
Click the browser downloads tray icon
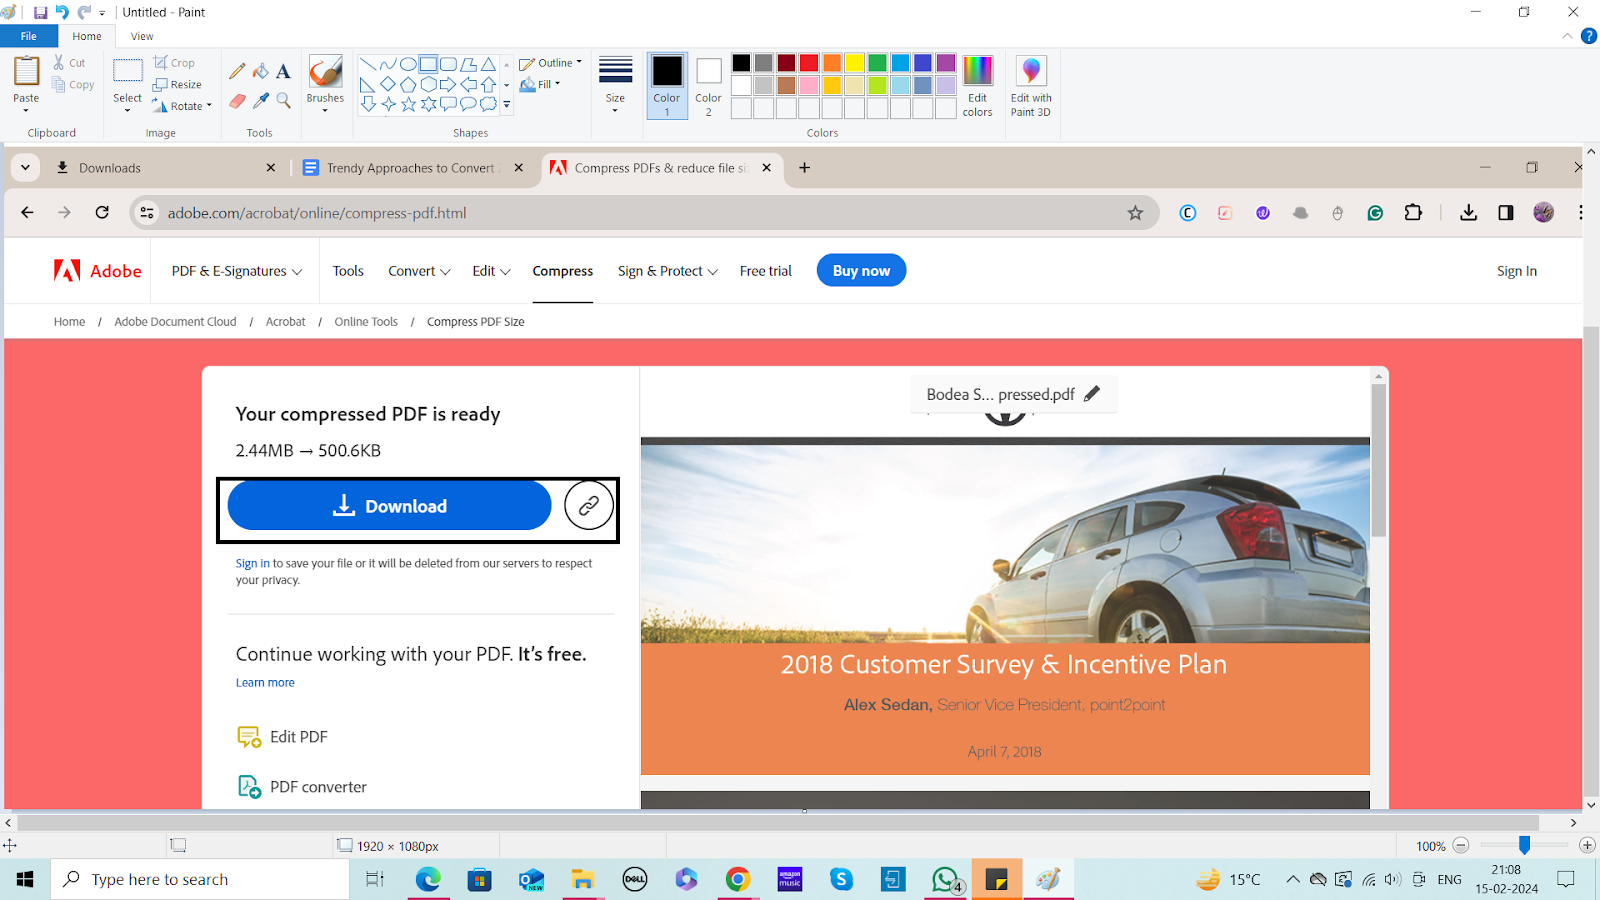[1468, 212]
